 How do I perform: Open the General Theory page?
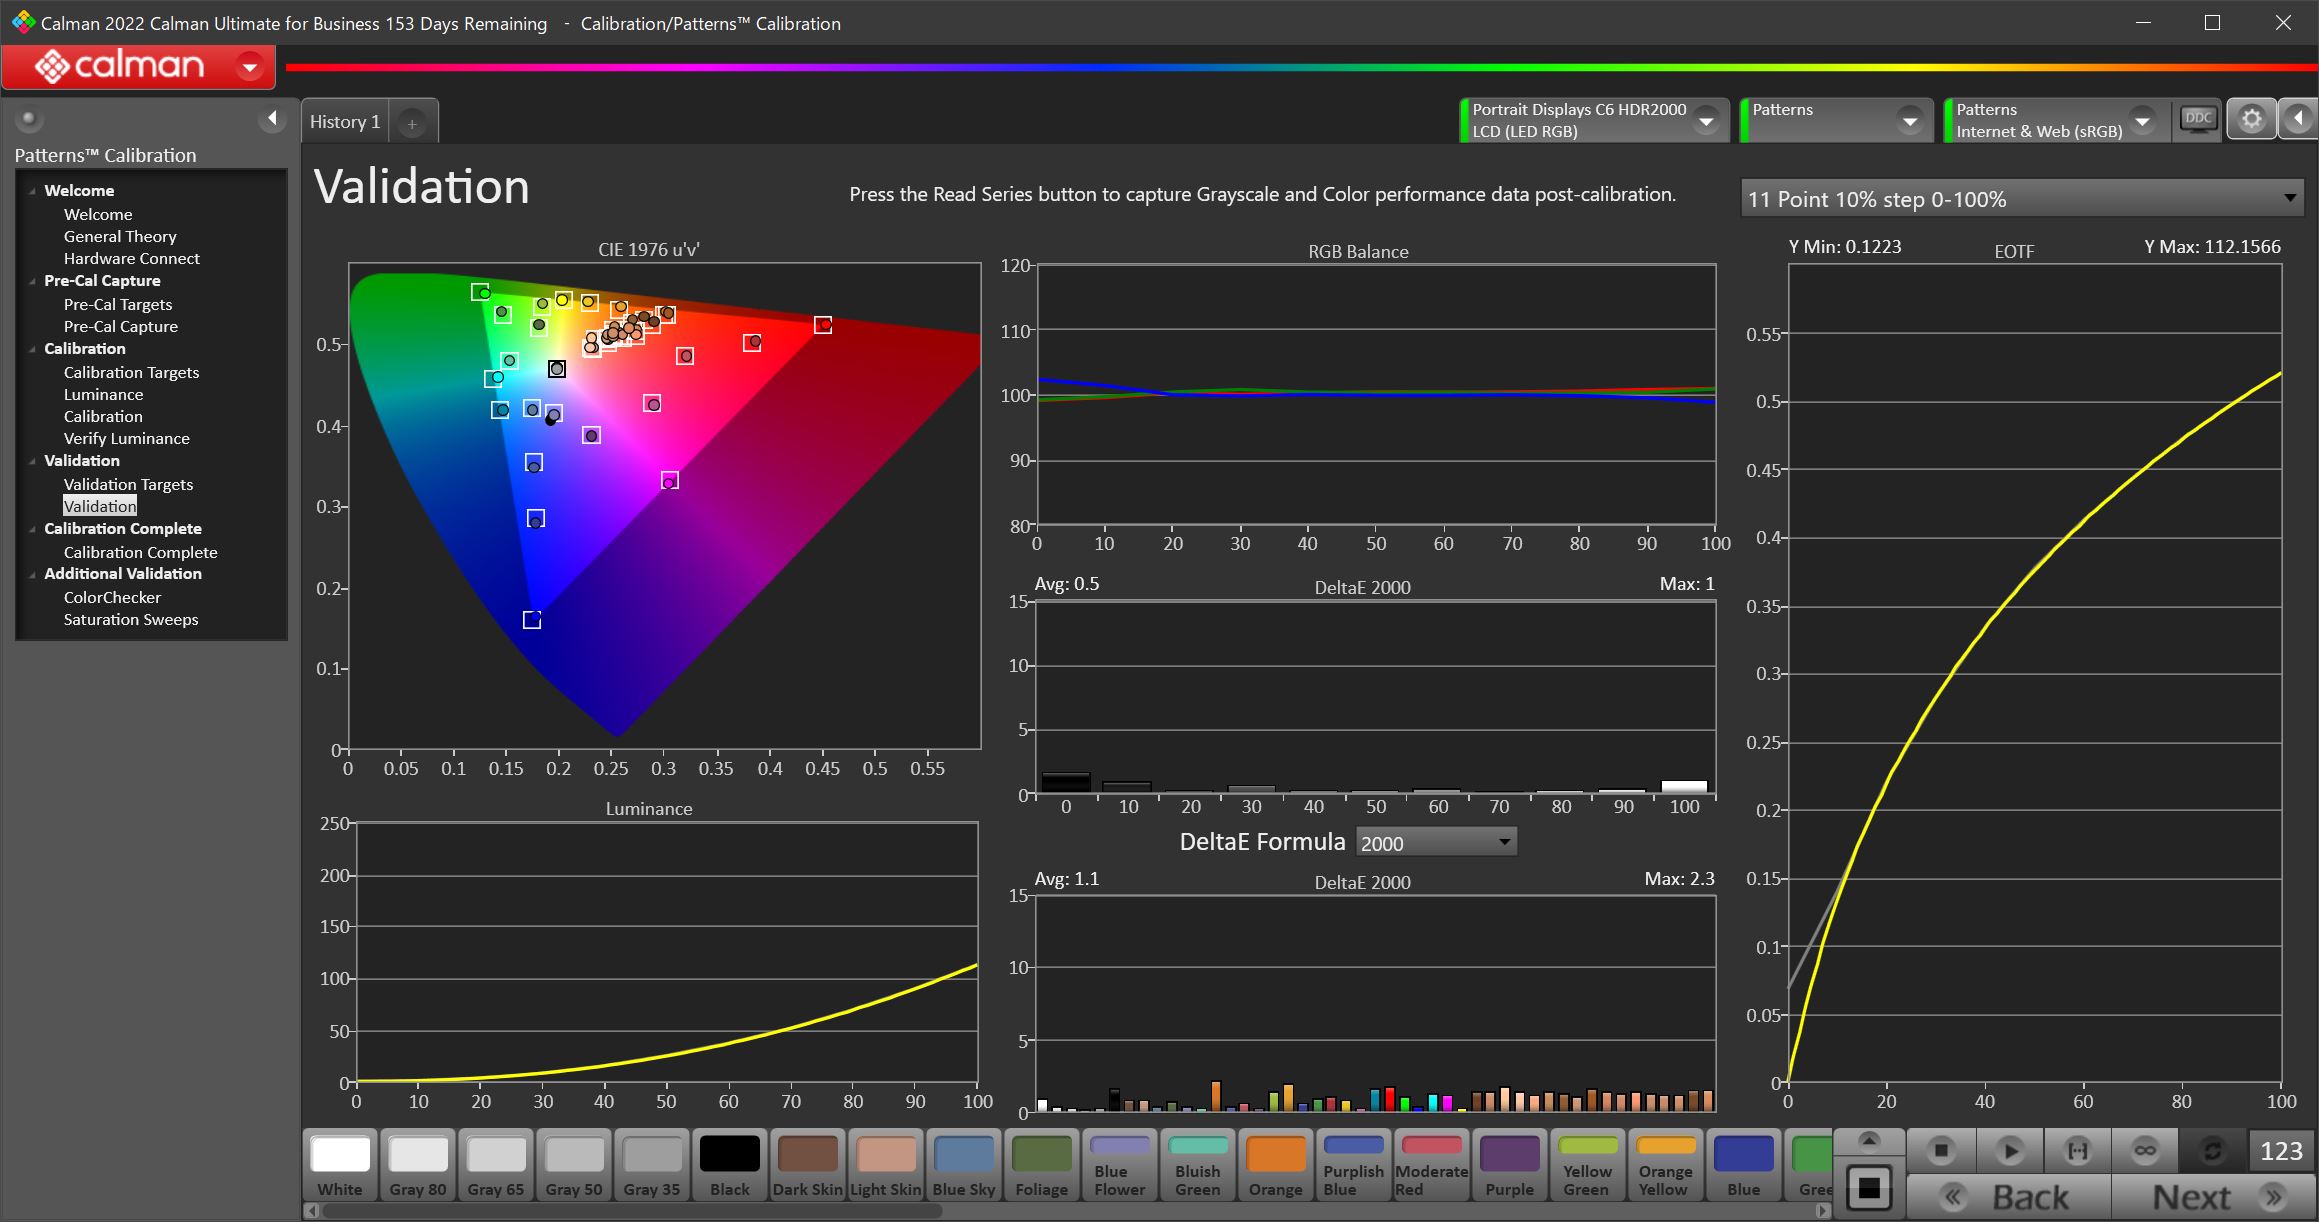pos(120,237)
